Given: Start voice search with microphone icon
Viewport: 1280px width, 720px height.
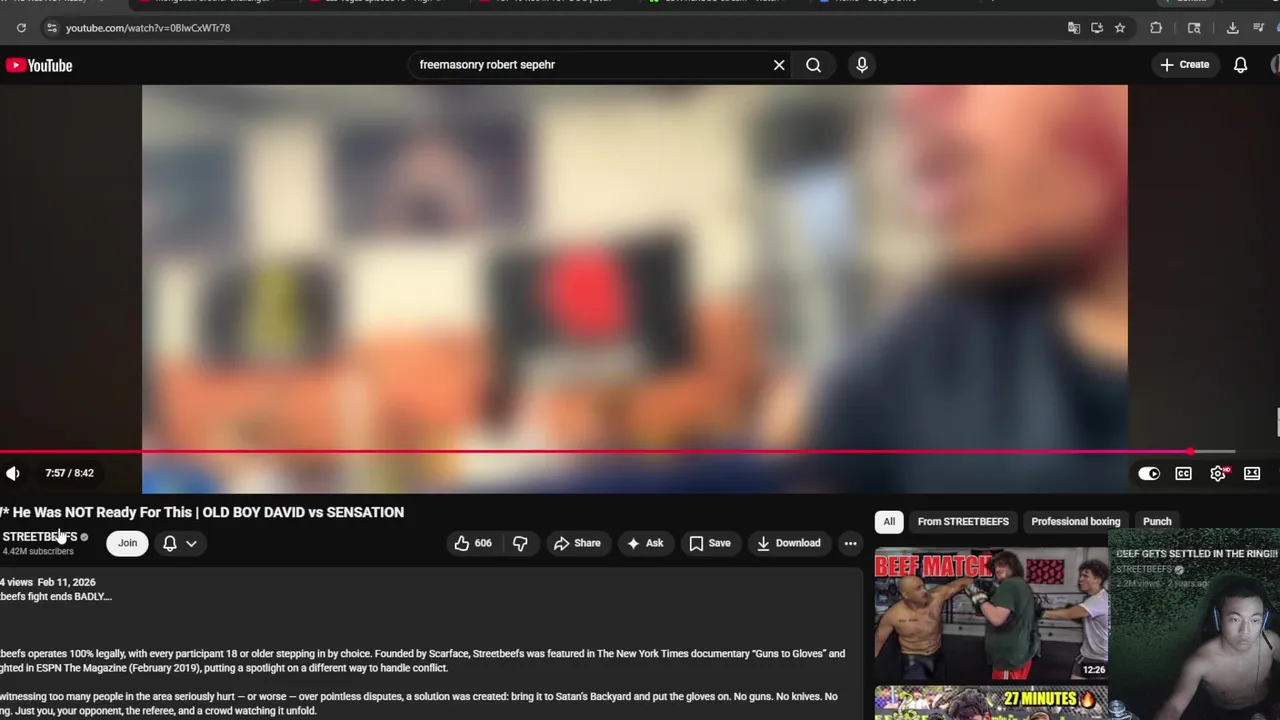Looking at the screenshot, I should [862, 65].
